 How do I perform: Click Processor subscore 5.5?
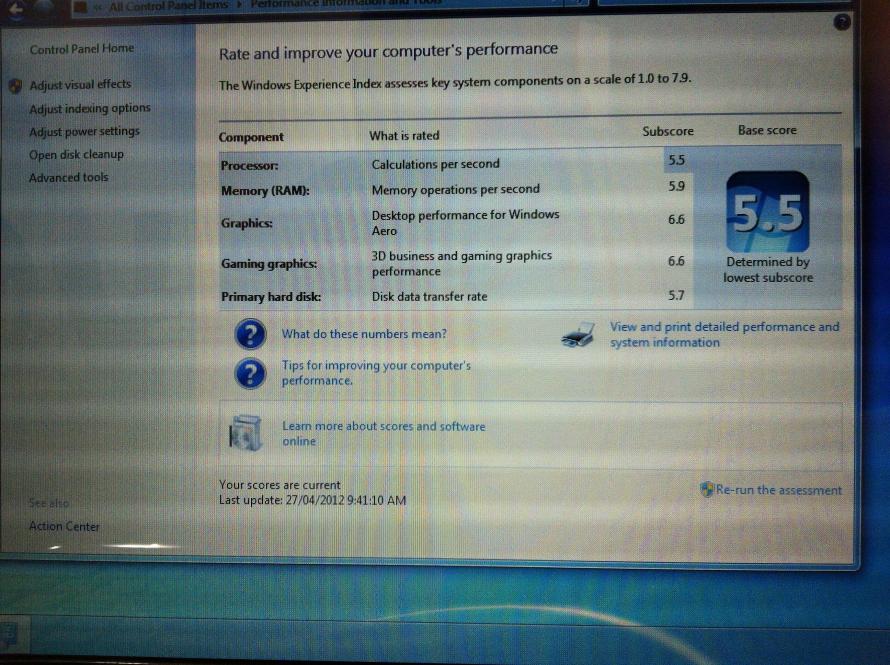pyautogui.click(x=677, y=160)
